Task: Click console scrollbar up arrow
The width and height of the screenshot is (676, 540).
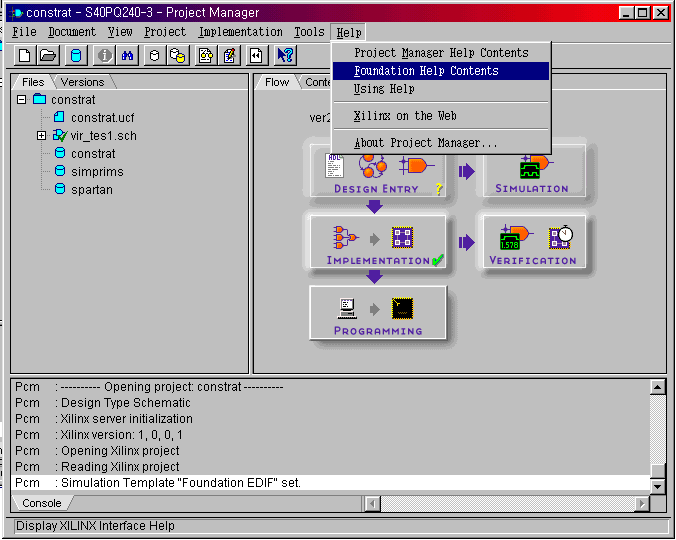Action: click(x=658, y=387)
